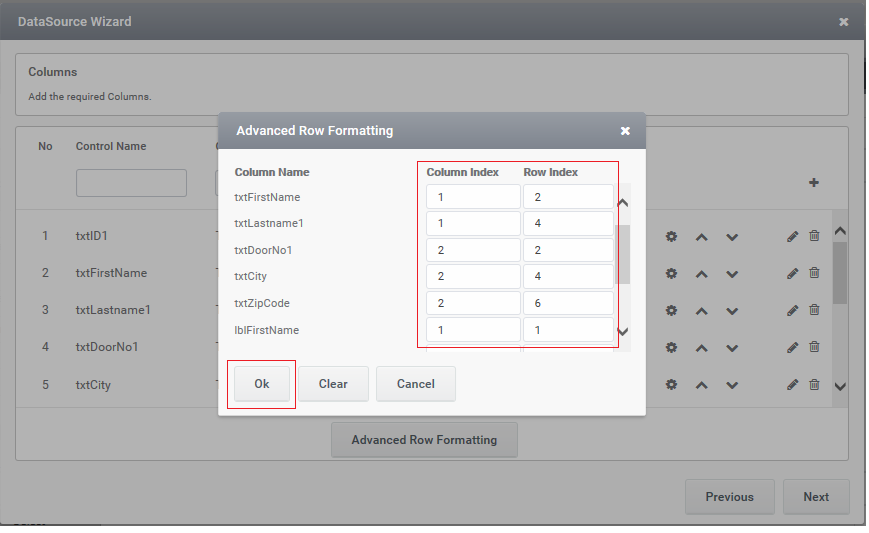Click Cancel in the formatting dialog
The height and width of the screenshot is (533, 869).
point(415,384)
